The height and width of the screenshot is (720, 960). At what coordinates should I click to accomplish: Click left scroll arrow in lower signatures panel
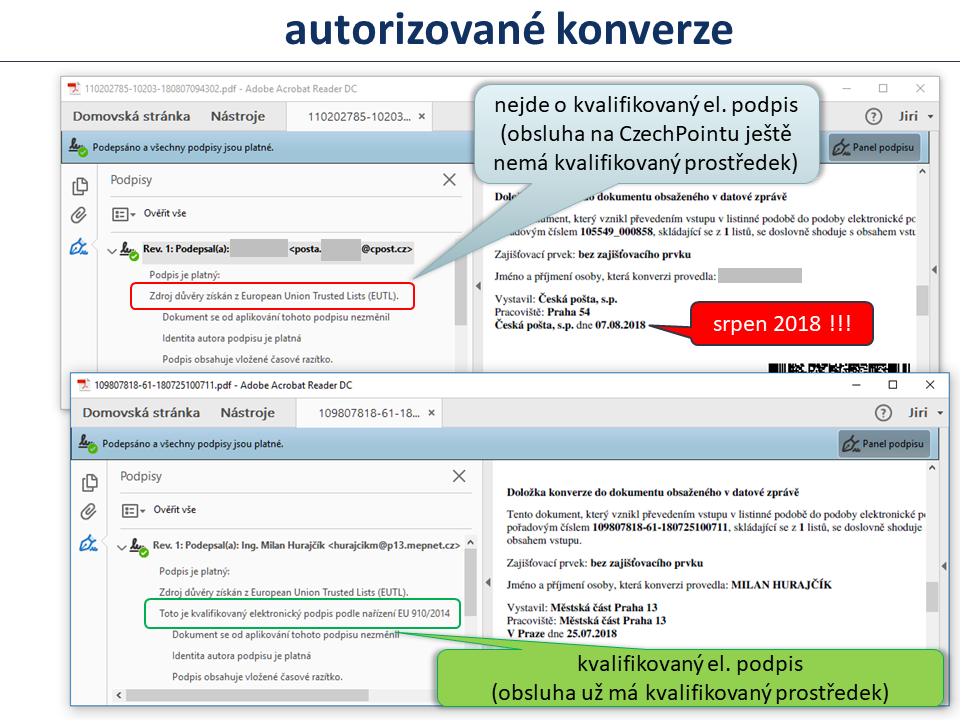(x=119, y=696)
